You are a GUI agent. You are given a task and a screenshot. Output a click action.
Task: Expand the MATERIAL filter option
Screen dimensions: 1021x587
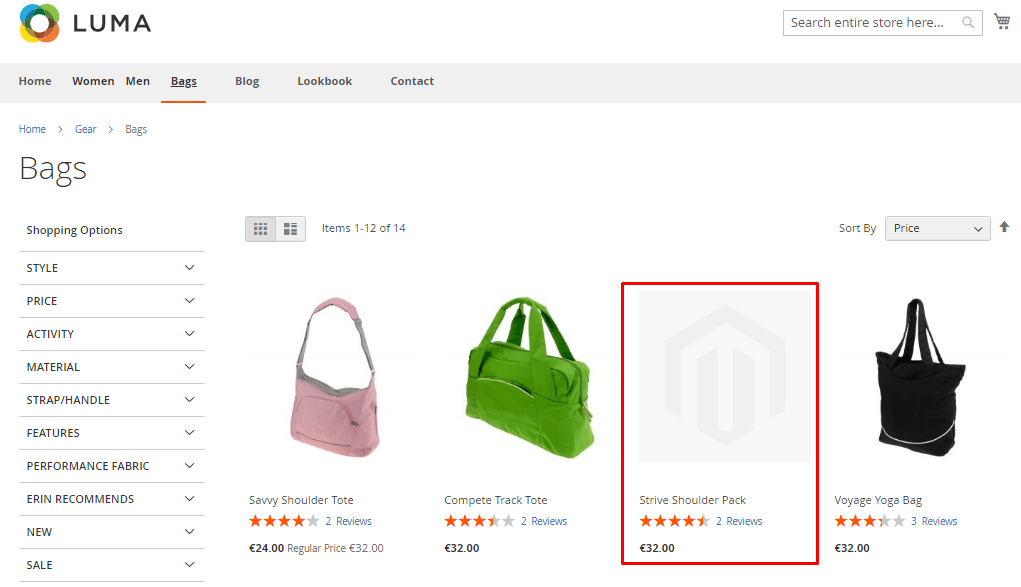click(112, 367)
